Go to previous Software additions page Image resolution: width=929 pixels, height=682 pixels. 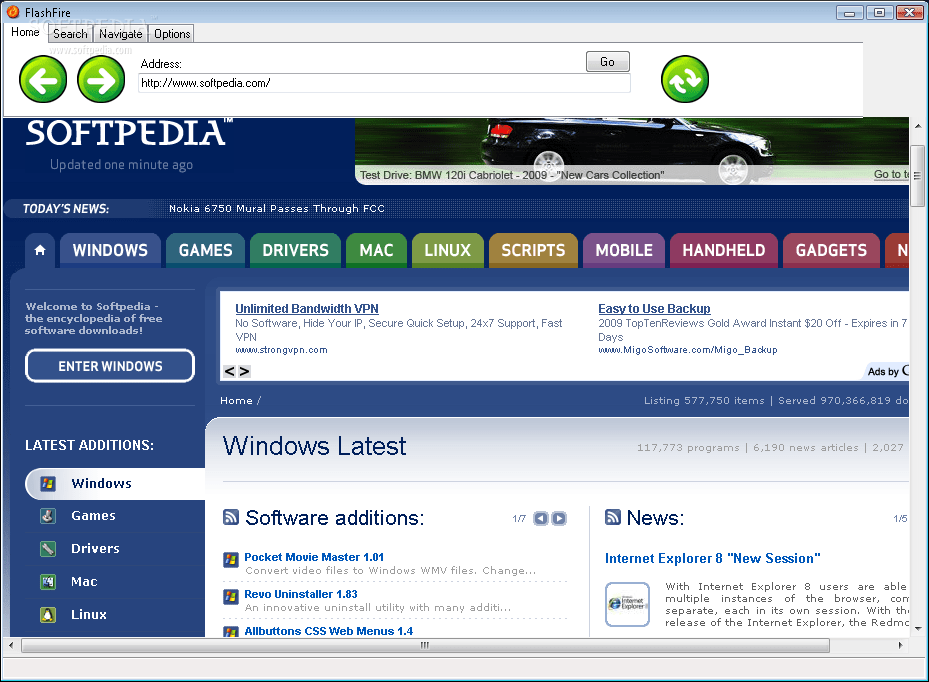[540, 518]
